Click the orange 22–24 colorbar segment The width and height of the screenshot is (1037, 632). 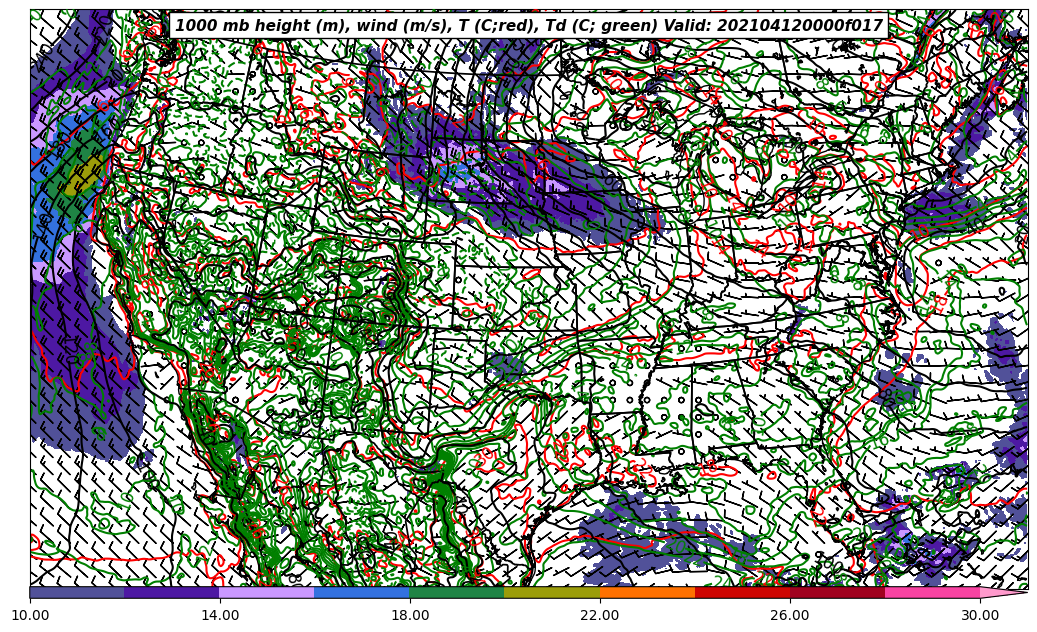[647, 592]
